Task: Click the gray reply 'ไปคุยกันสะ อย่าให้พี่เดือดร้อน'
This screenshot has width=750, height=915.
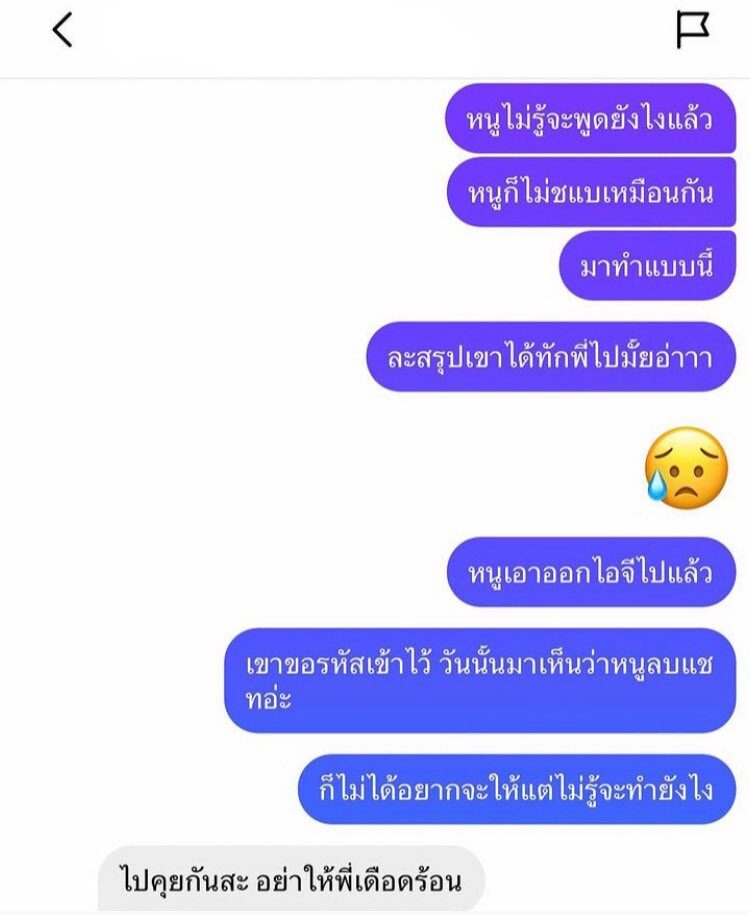Action: click(x=291, y=880)
